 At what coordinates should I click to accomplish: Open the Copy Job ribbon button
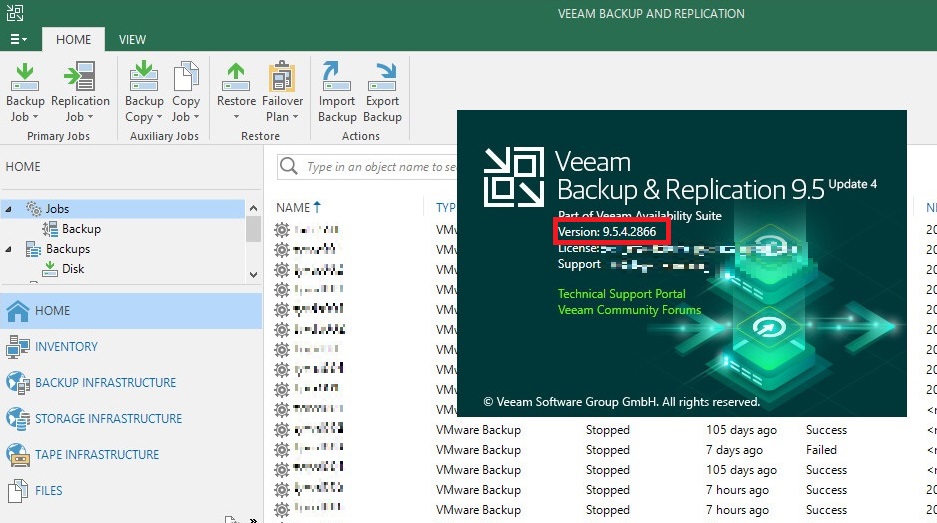(186, 92)
